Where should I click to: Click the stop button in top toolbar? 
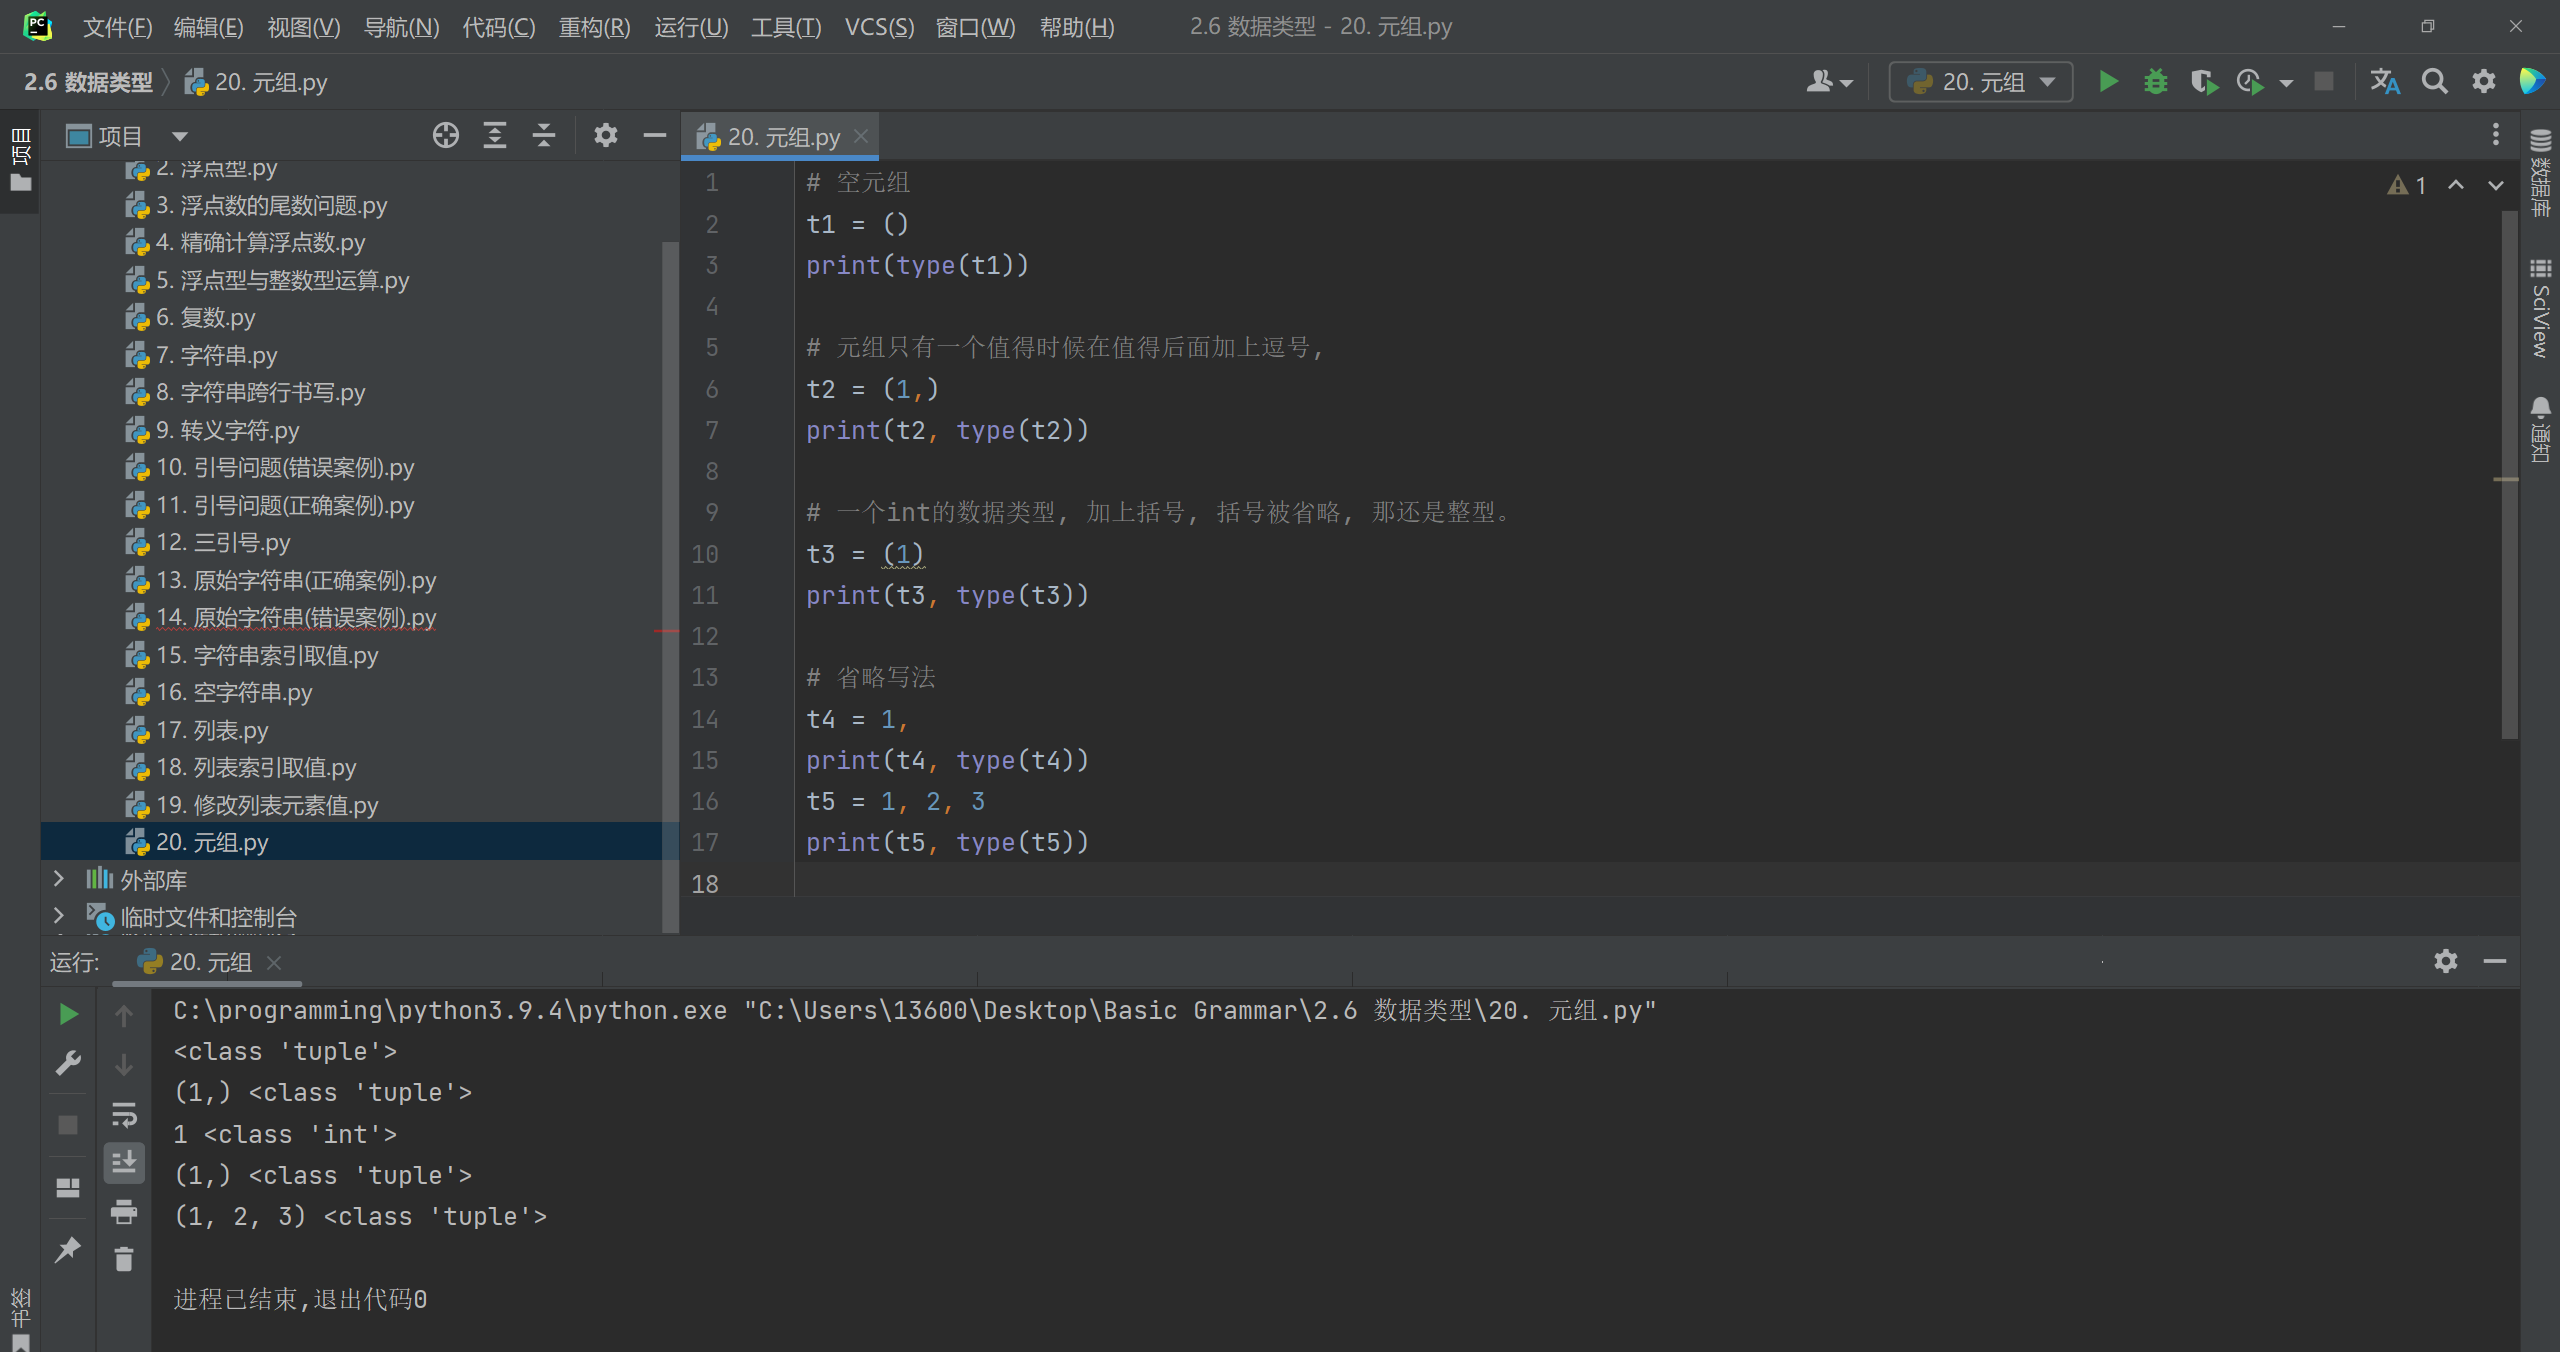click(x=2324, y=82)
